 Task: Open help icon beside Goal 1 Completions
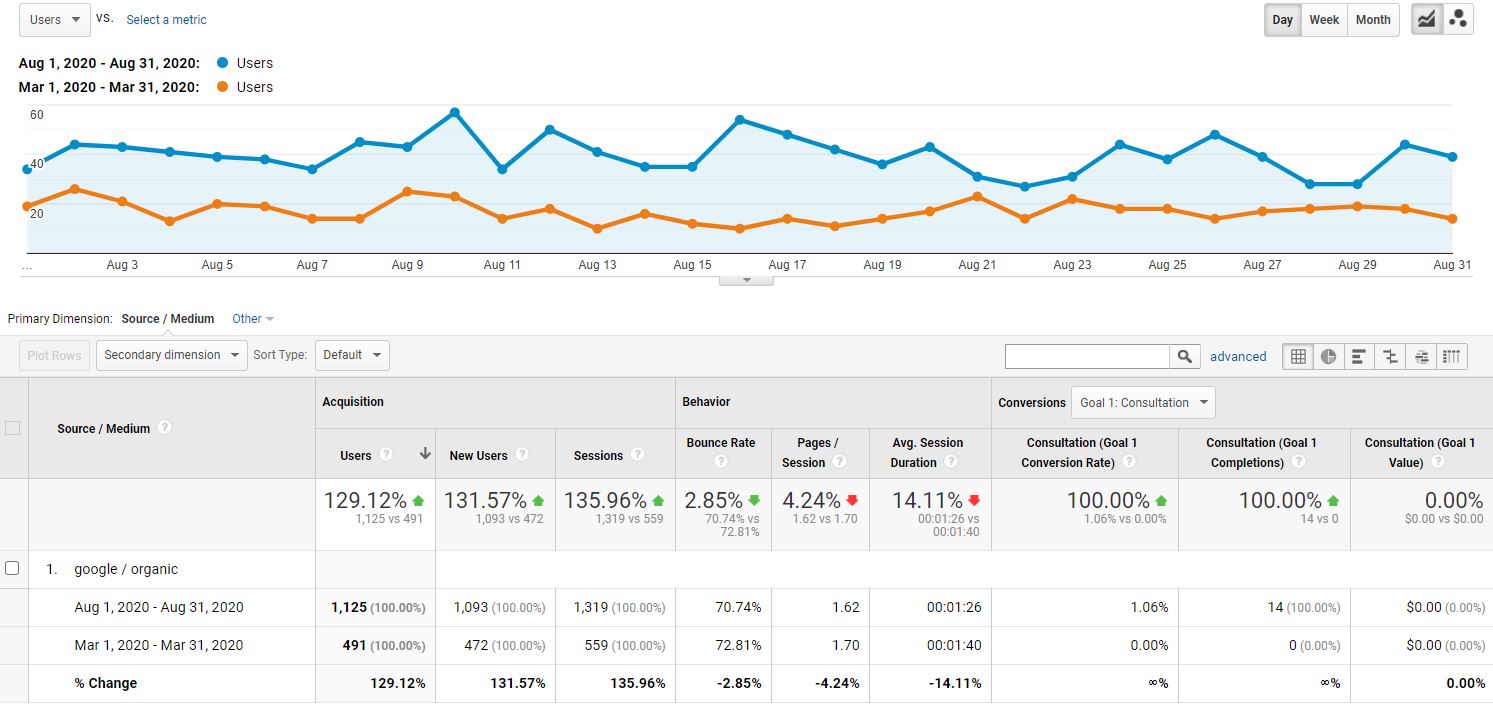1297,462
